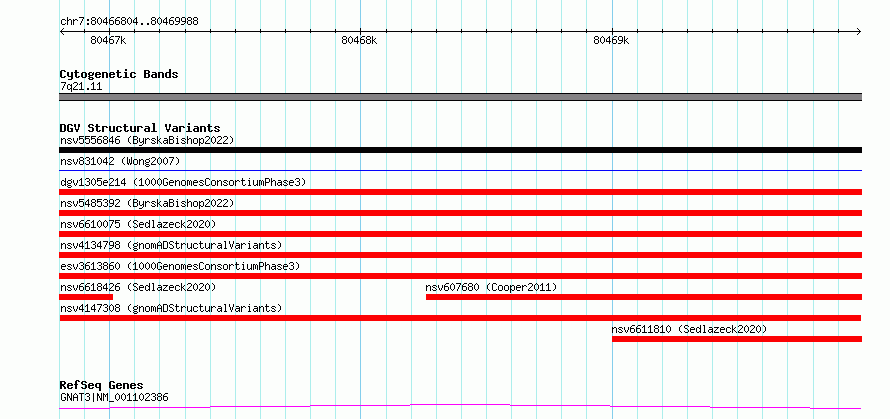This screenshot has width=890, height=419.
Task: Click the 7q21.11 band label
Action: pos(81,87)
